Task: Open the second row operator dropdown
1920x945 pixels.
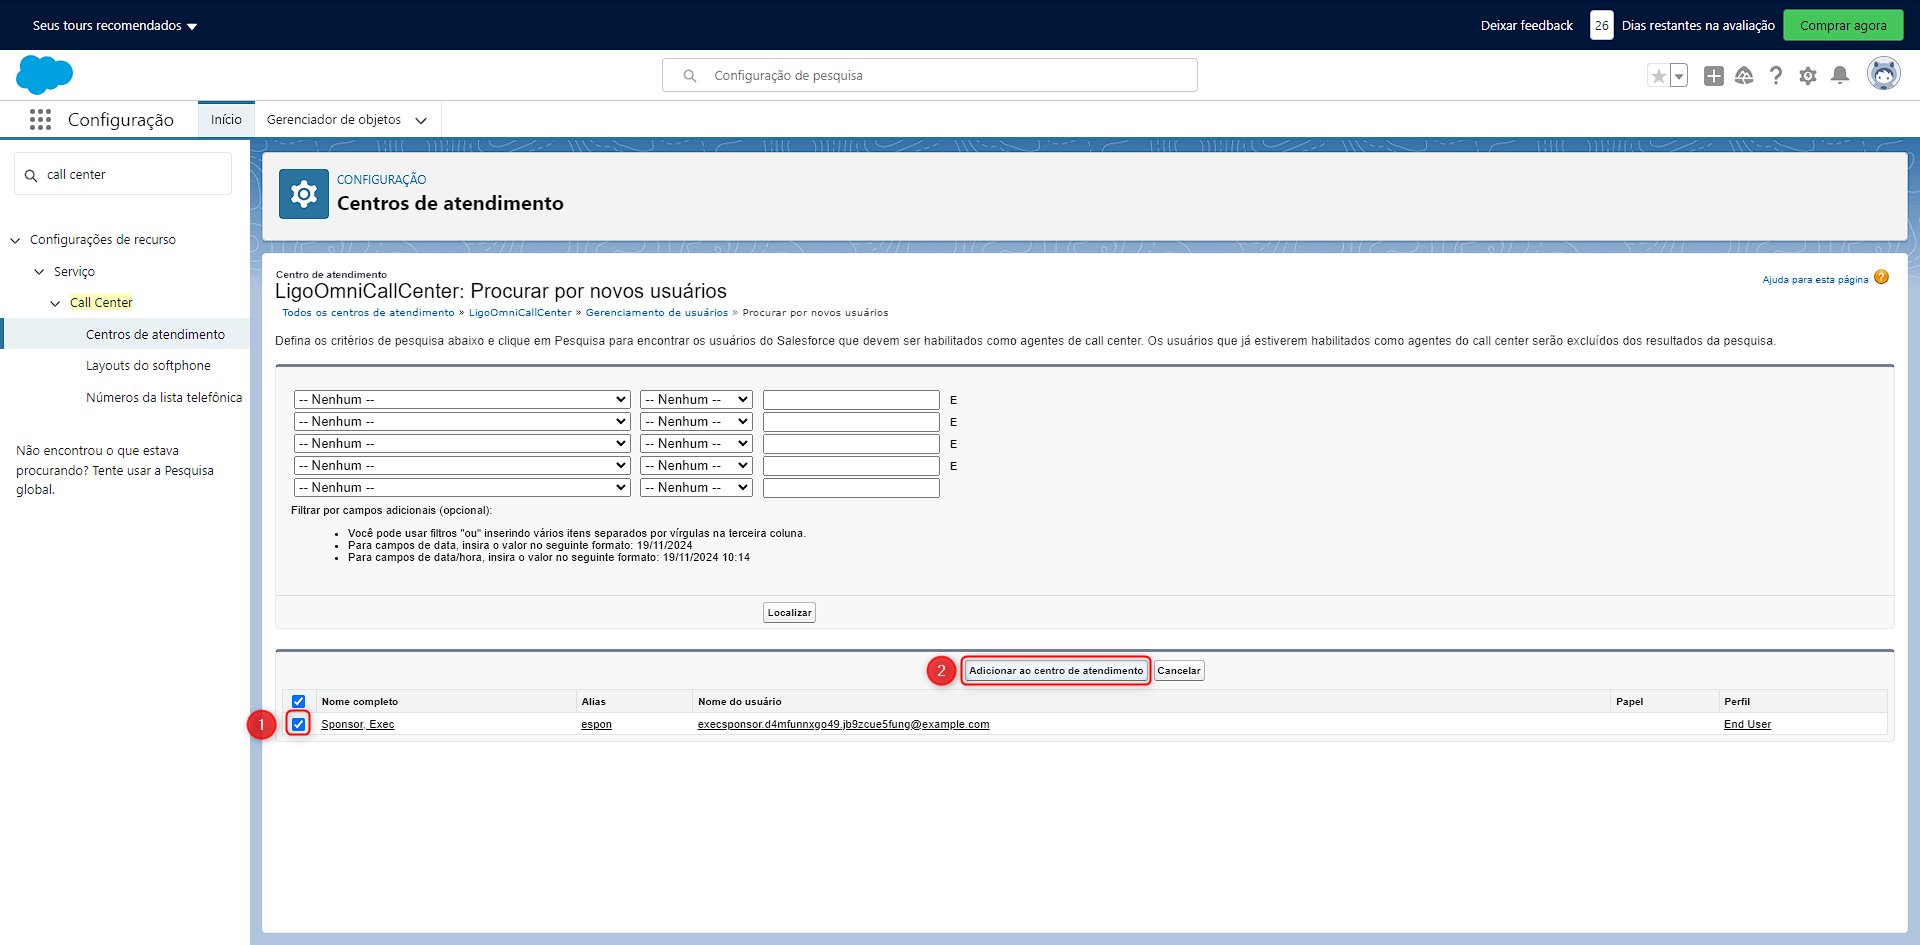Action: click(696, 422)
